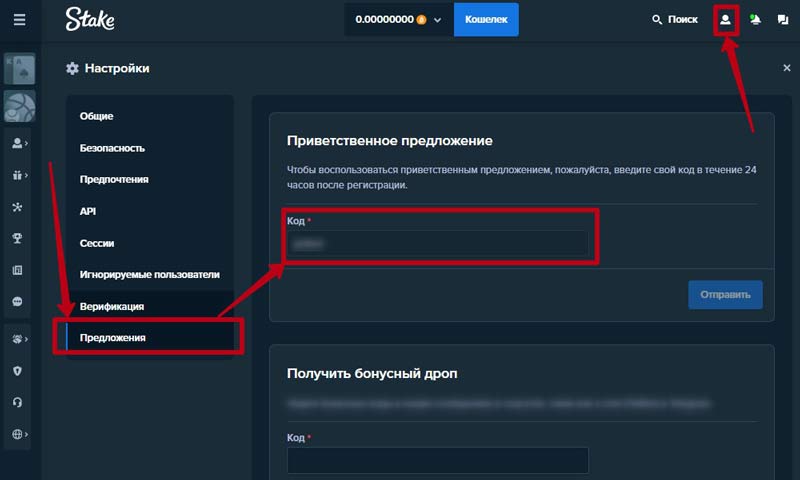
Task: Select the Общие settings tab
Action: 150,116
